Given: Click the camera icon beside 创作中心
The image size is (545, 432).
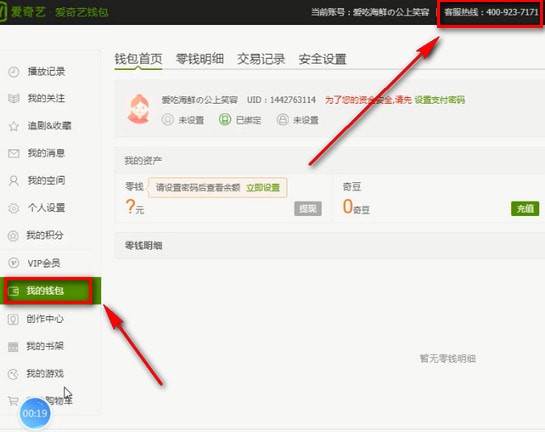Looking at the screenshot, I should (x=13, y=319).
